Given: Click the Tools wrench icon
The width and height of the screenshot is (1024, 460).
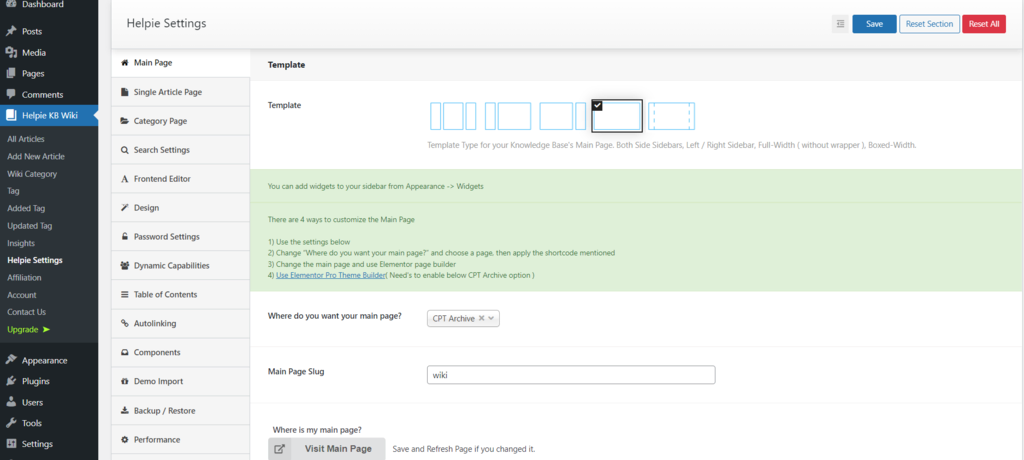Looking at the screenshot, I should coord(11,423).
